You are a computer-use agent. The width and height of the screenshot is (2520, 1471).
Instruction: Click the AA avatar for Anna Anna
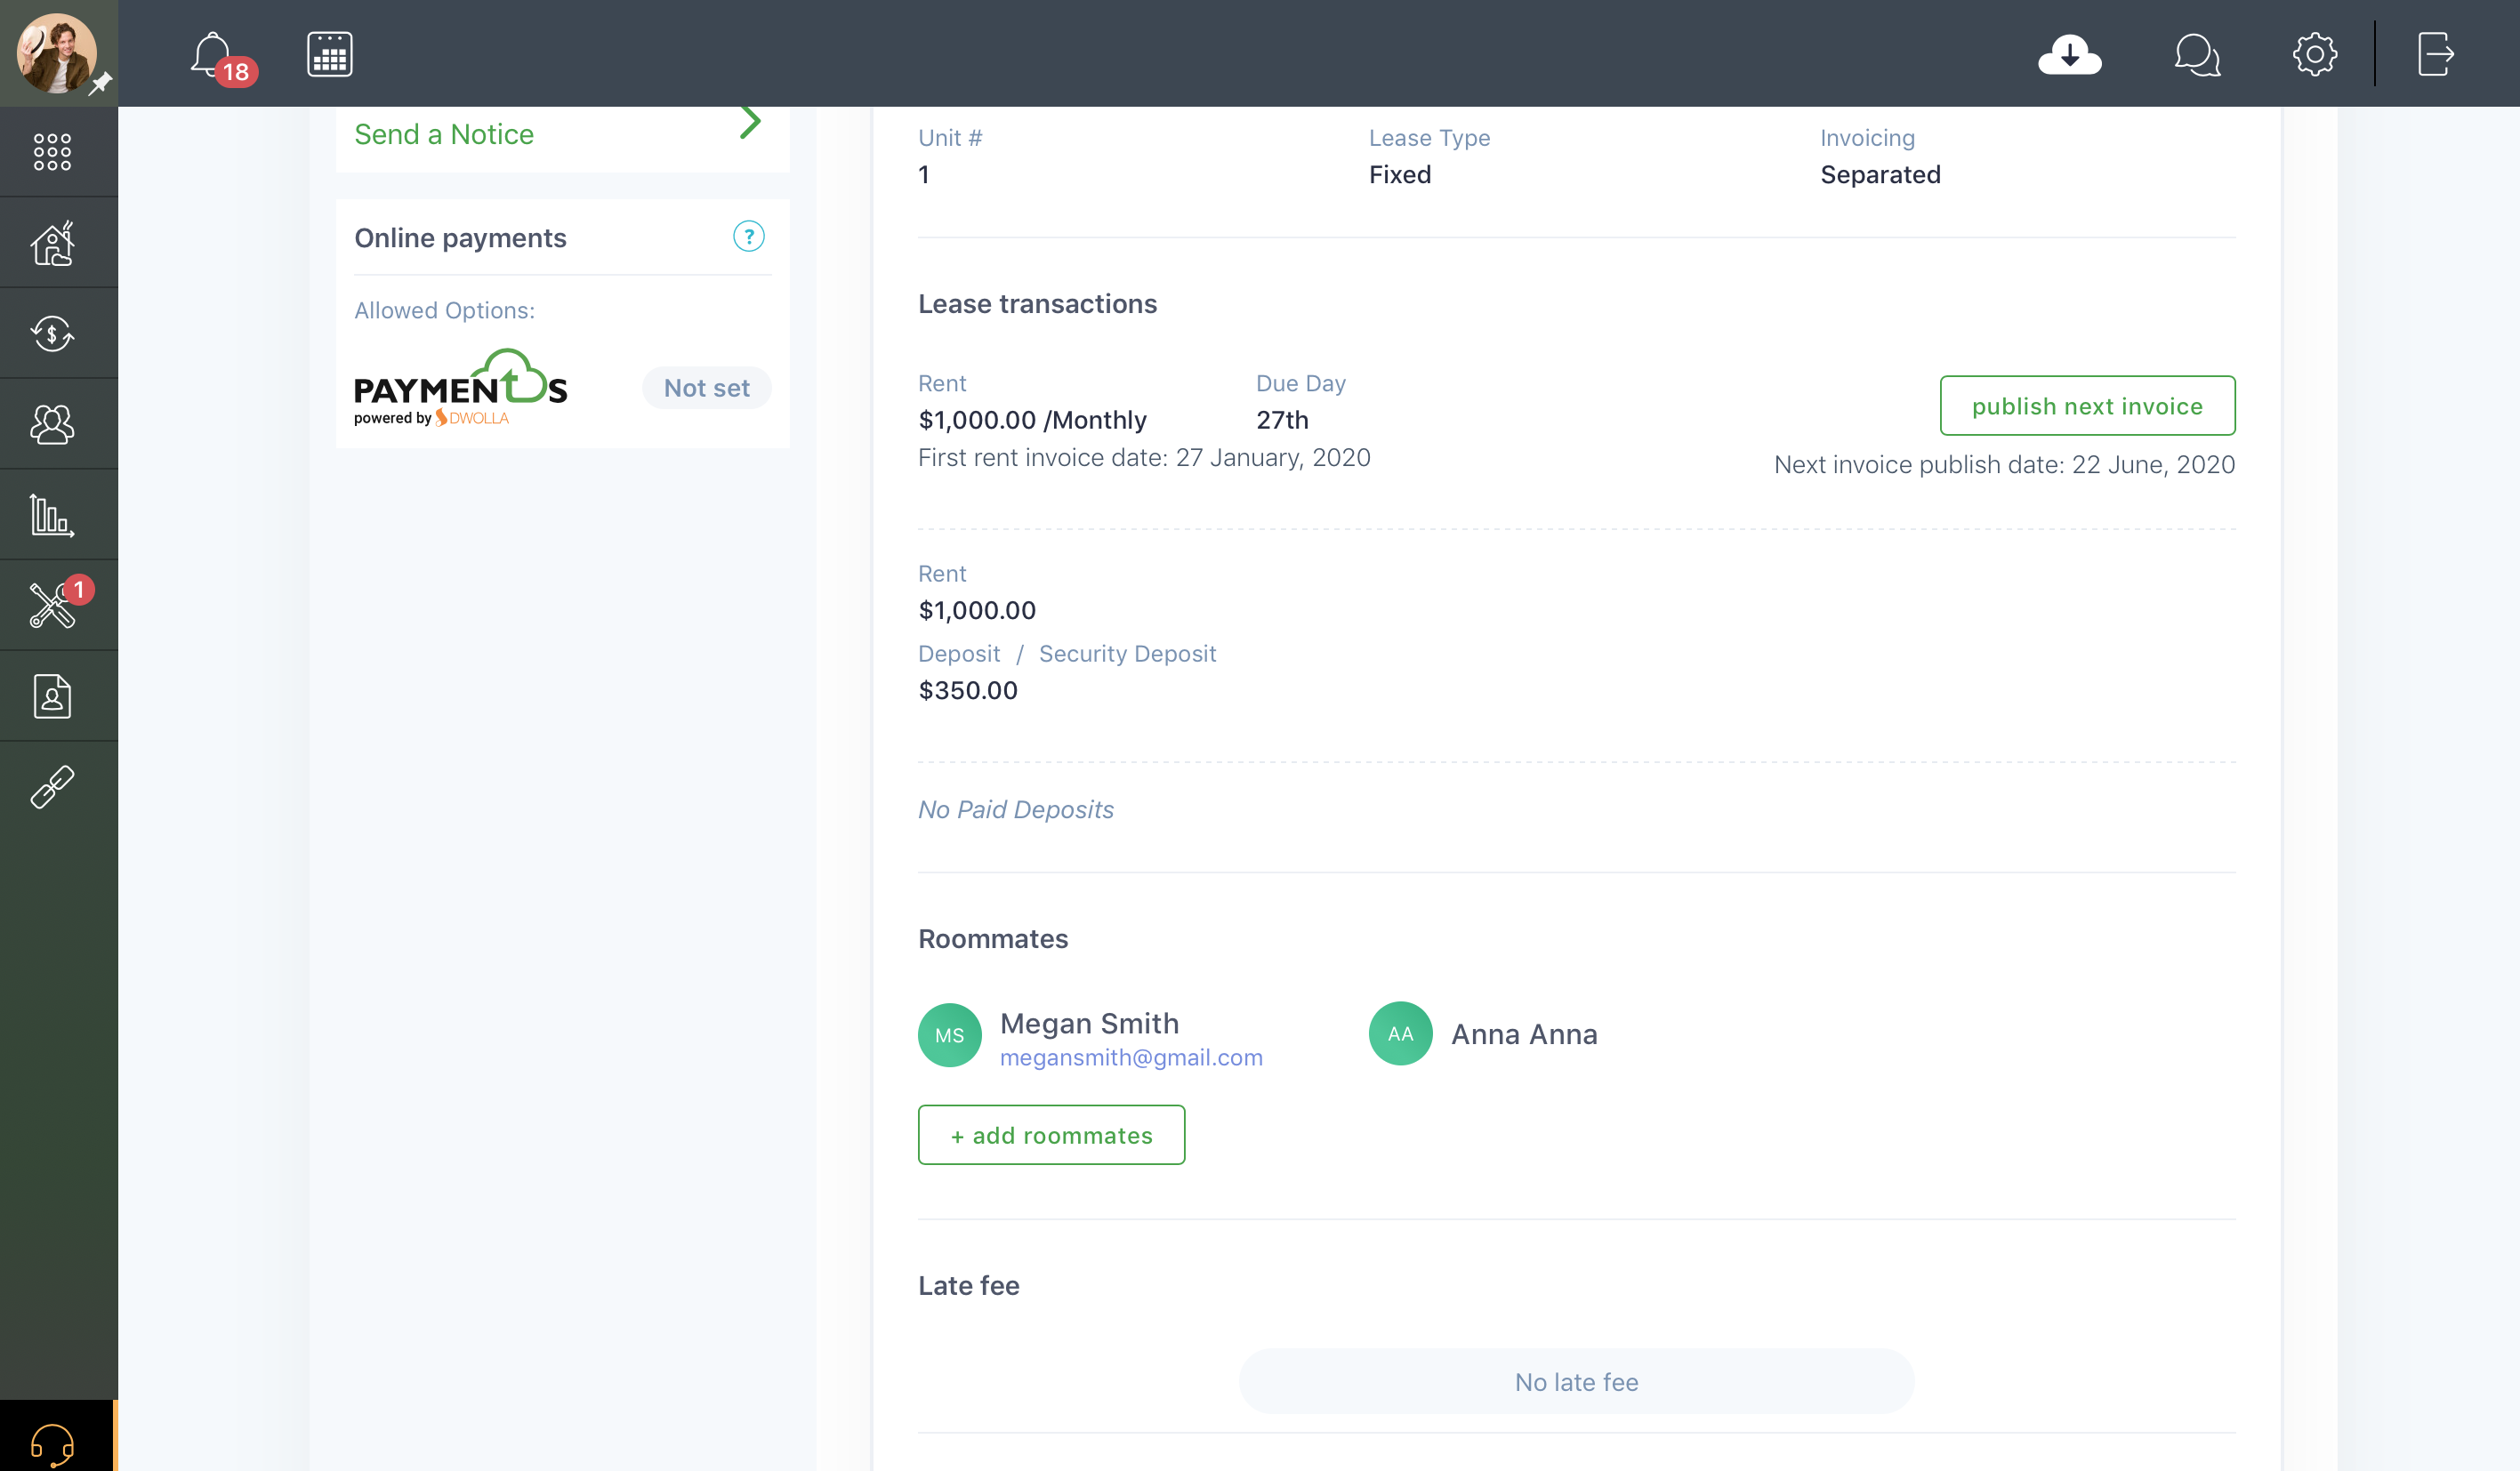tap(1400, 1034)
